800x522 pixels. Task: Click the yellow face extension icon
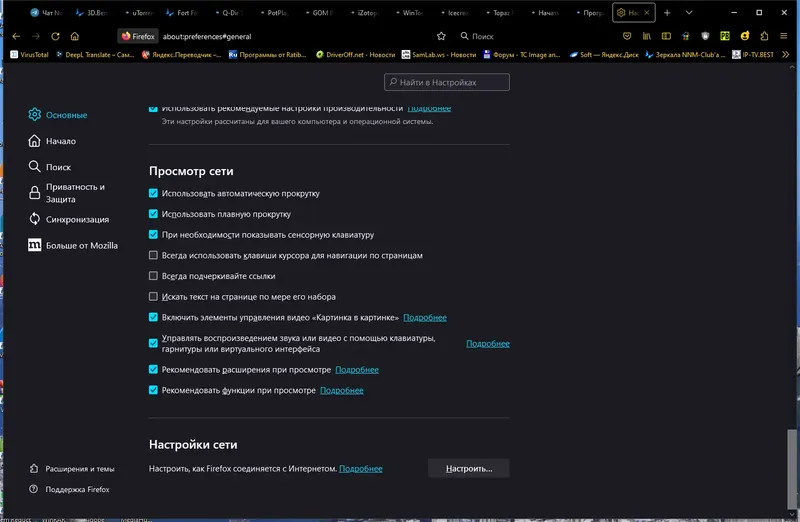[745, 36]
